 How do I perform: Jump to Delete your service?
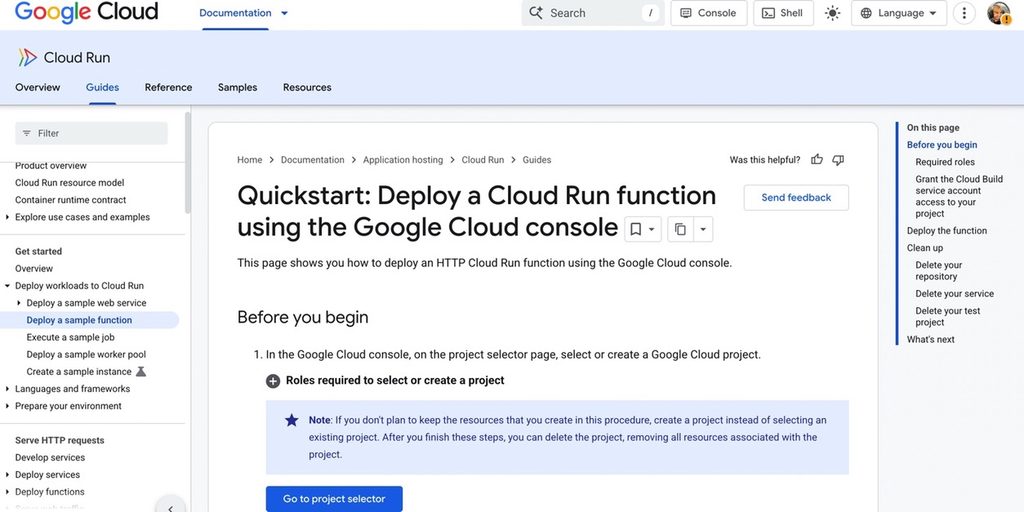954,294
